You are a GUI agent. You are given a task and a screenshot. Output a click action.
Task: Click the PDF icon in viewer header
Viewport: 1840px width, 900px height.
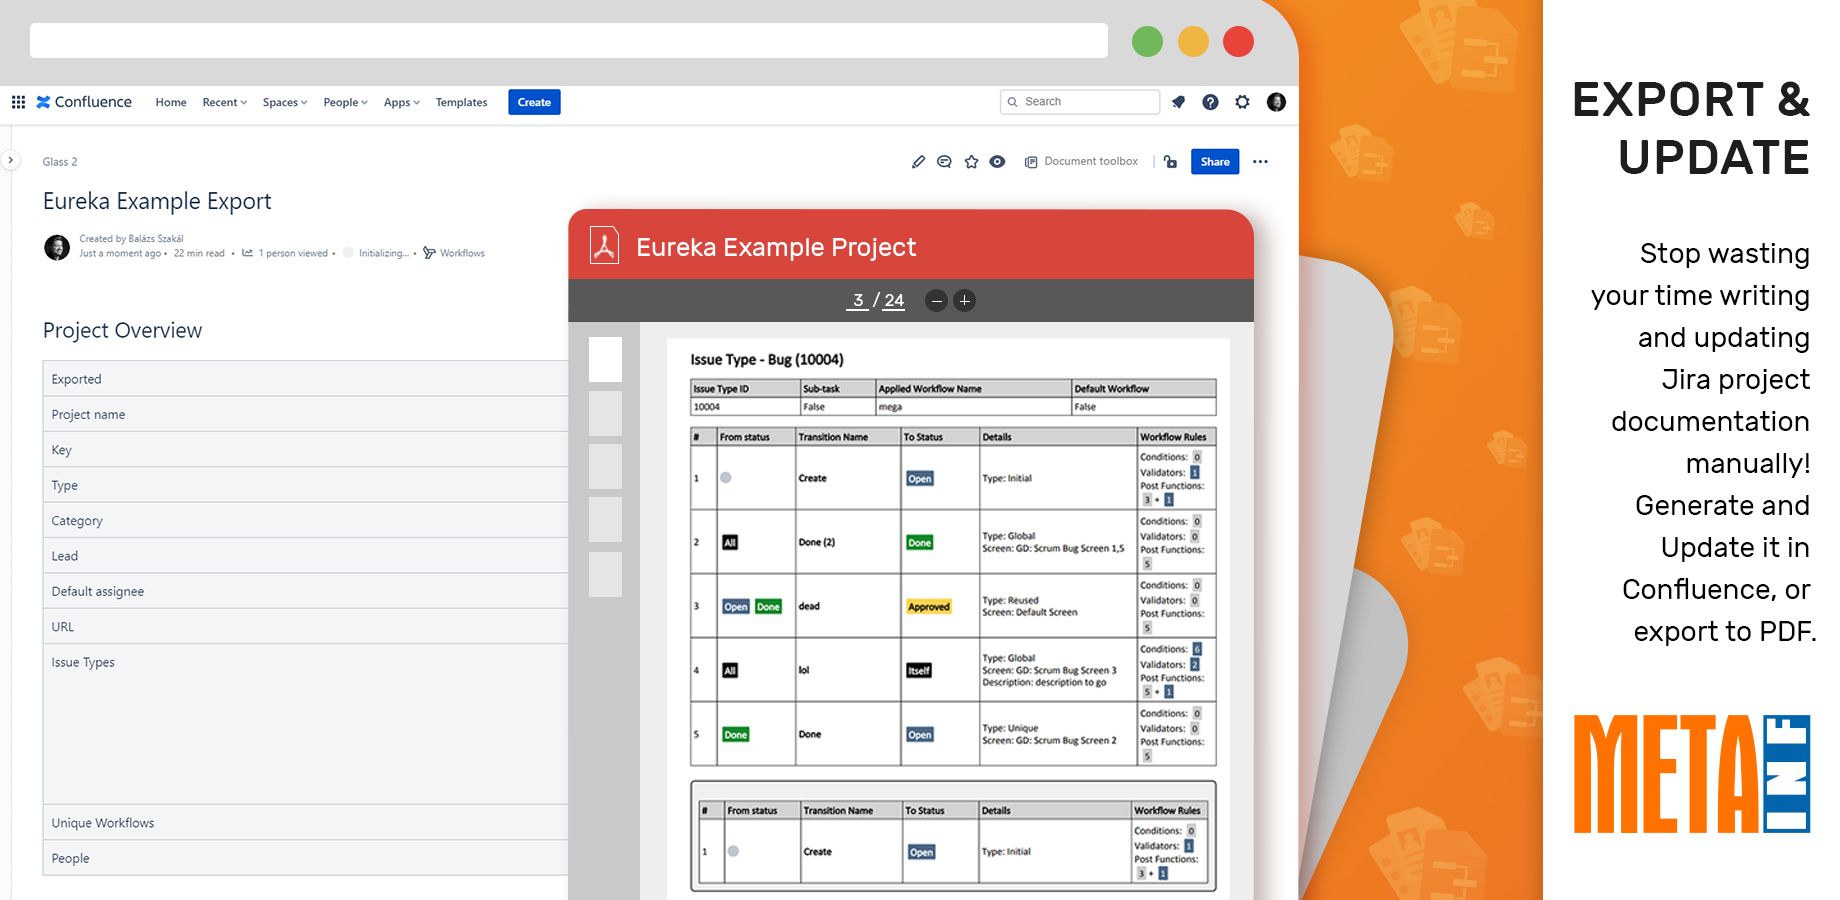tap(604, 245)
